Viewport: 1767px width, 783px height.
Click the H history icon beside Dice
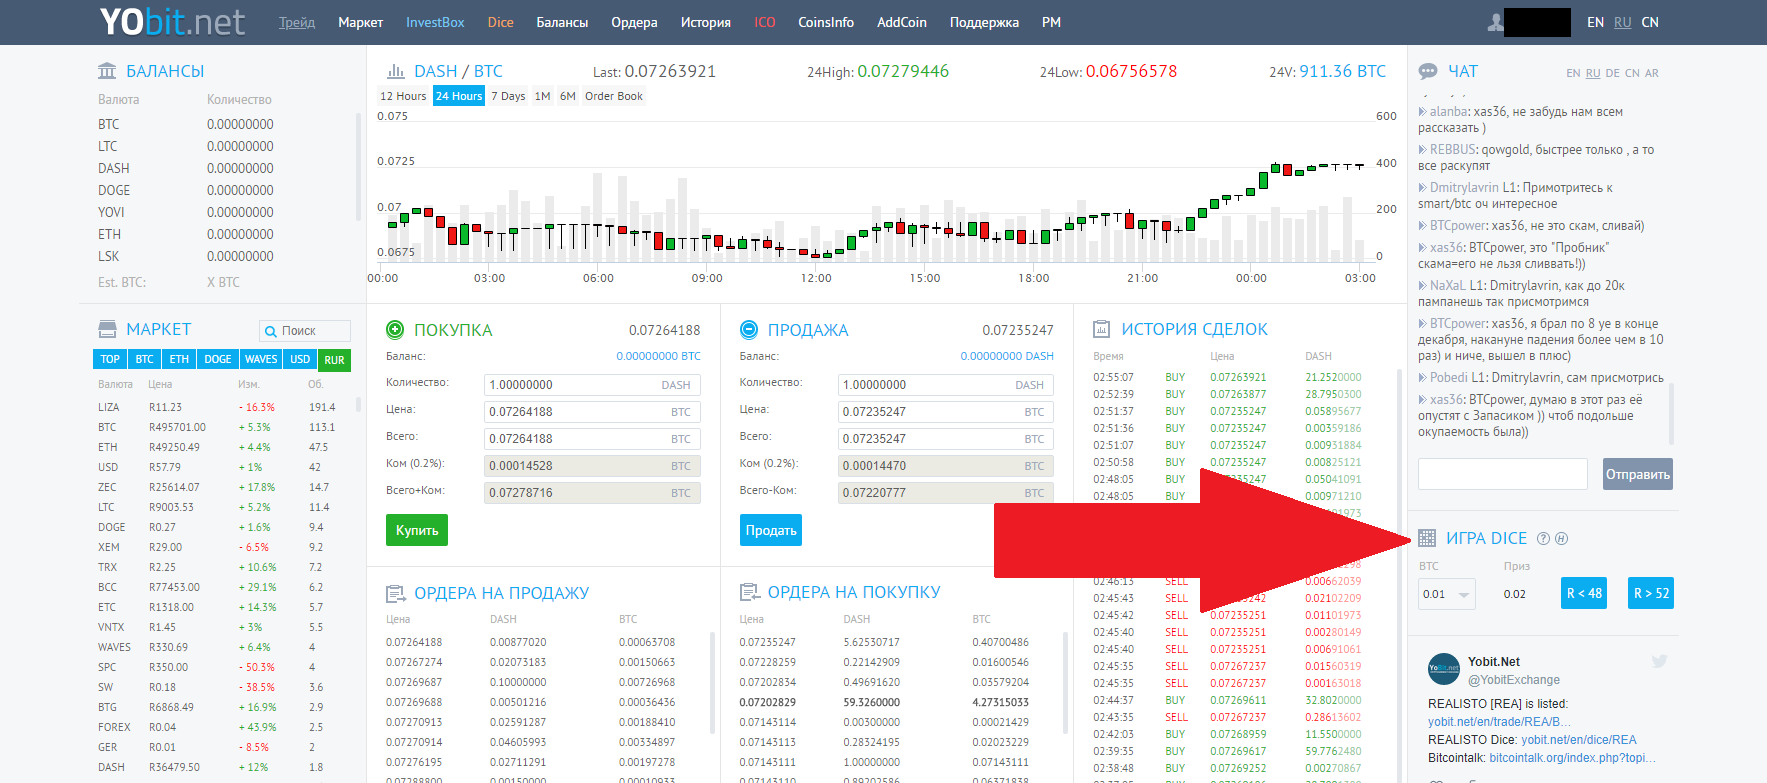[1561, 538]
